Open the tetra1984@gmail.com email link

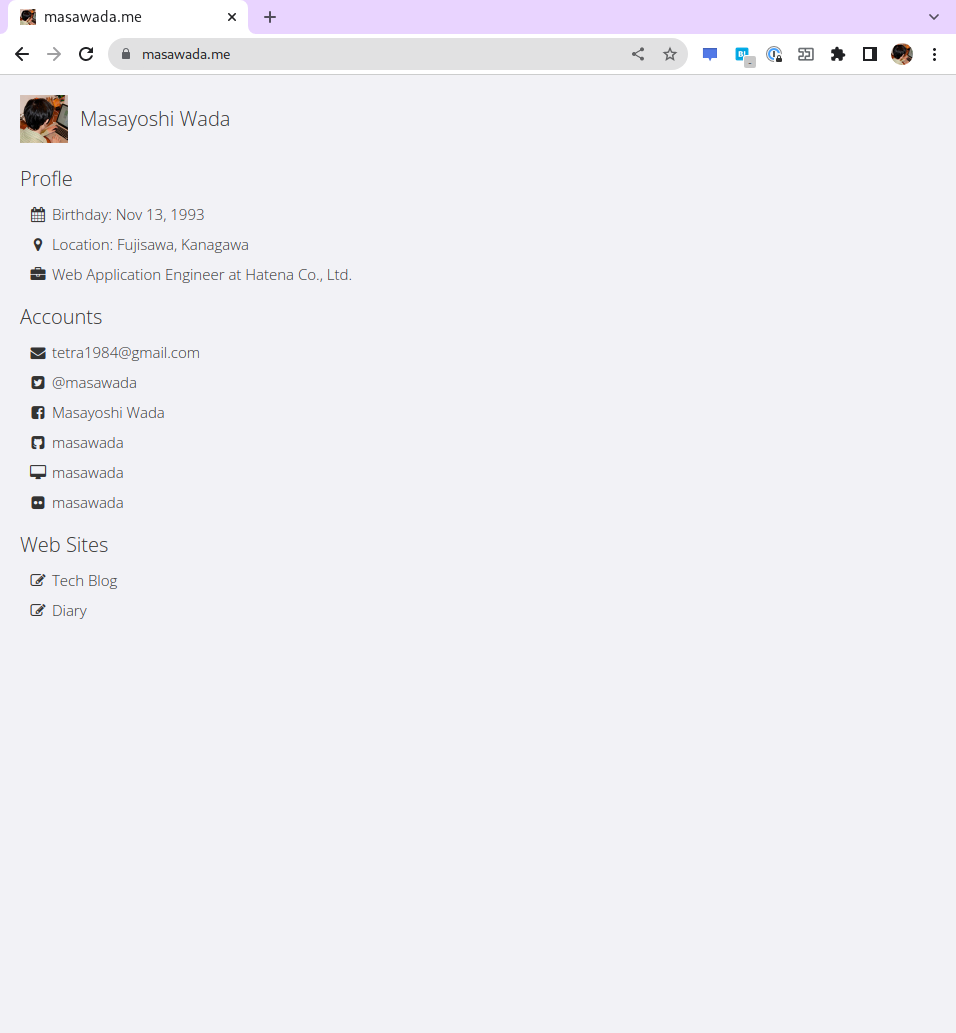[x=126, y=353]
